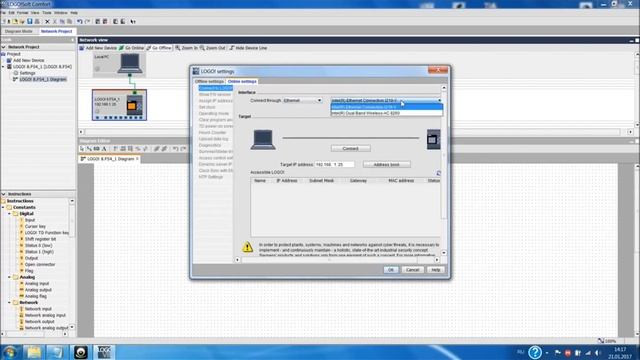Click Help in LOGO! settings dialog
The width and height of the screenshot is (640, 360).
tap(436, 270)
